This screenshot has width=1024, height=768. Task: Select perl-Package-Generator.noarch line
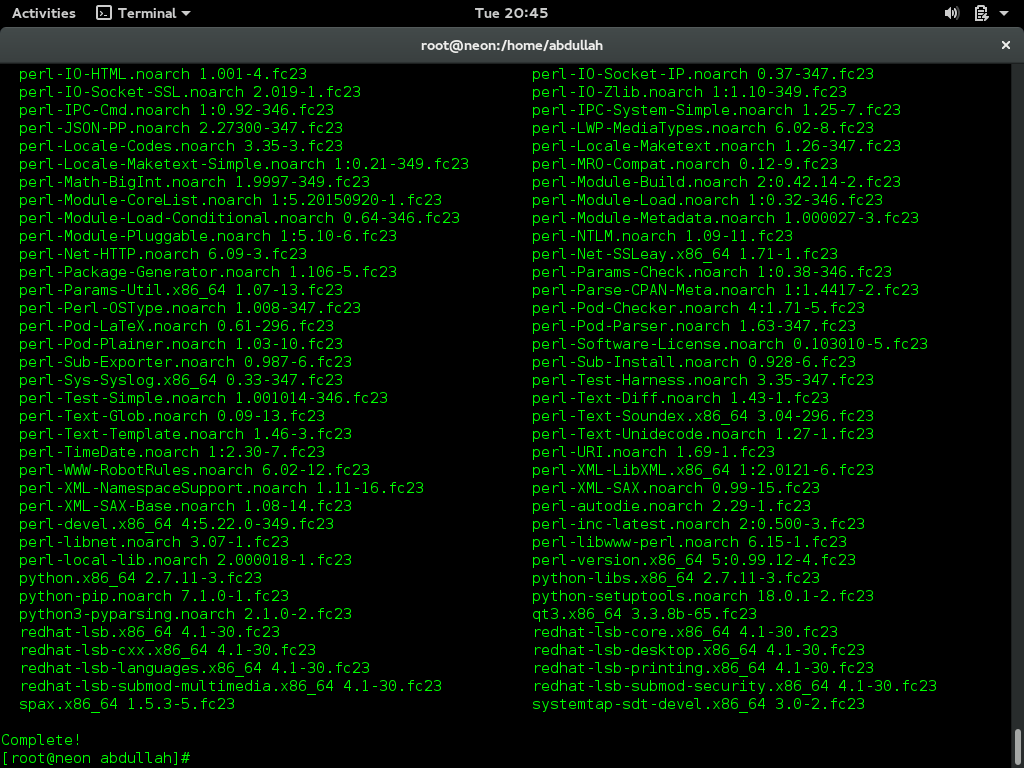click(x=208, y=272)
